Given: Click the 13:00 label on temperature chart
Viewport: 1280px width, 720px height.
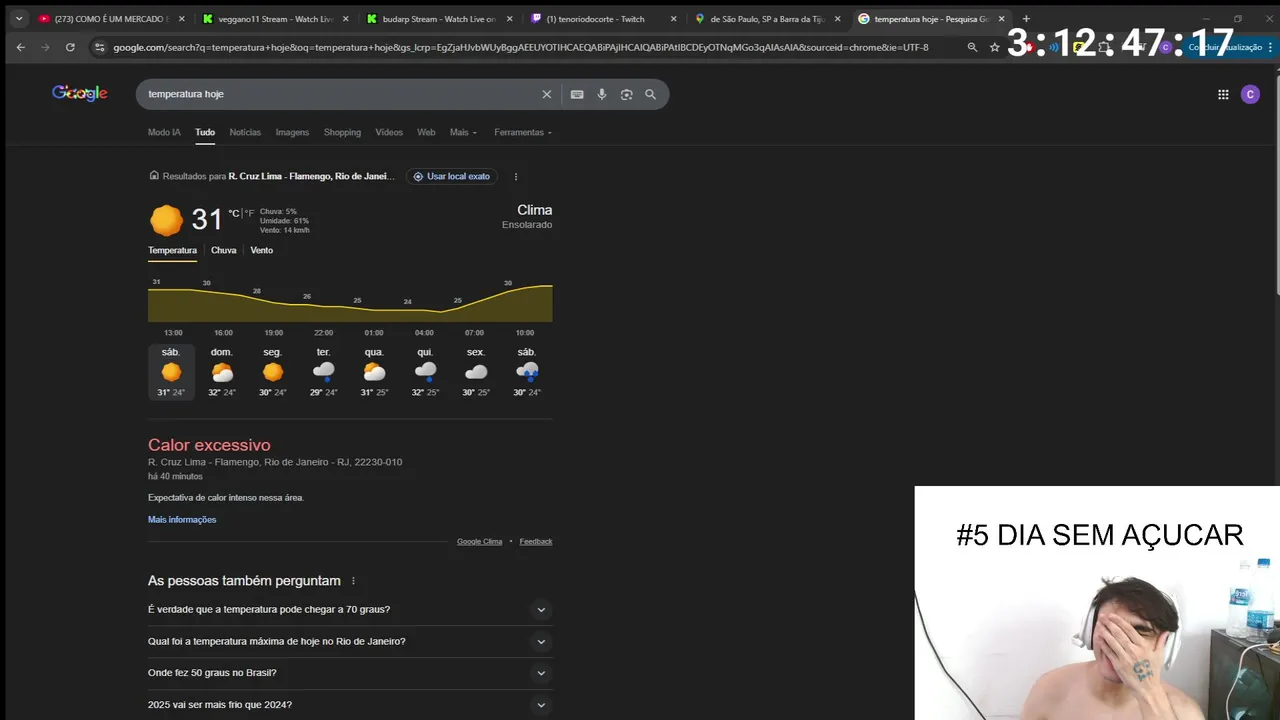Looking at the screenshot, I should (173, 332).
